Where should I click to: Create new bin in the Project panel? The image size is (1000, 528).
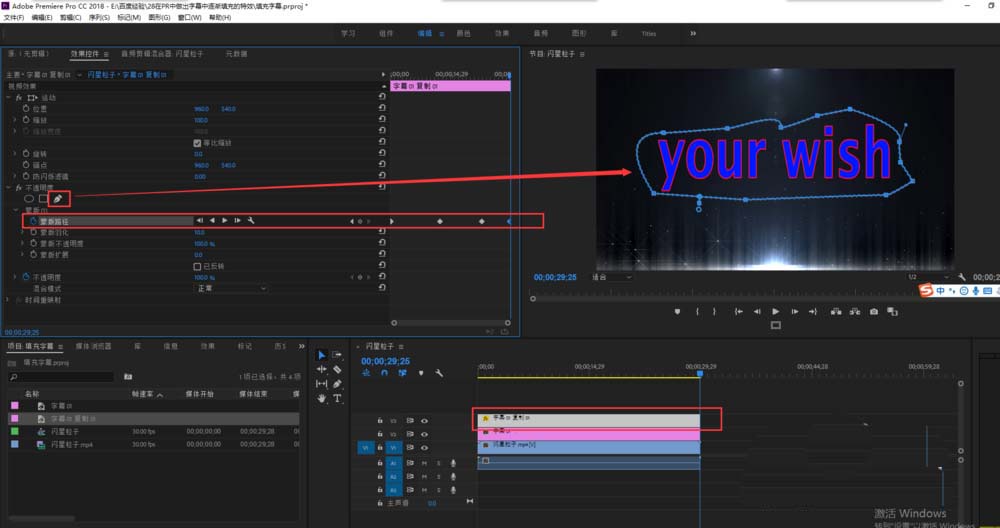tap(128, 377)
